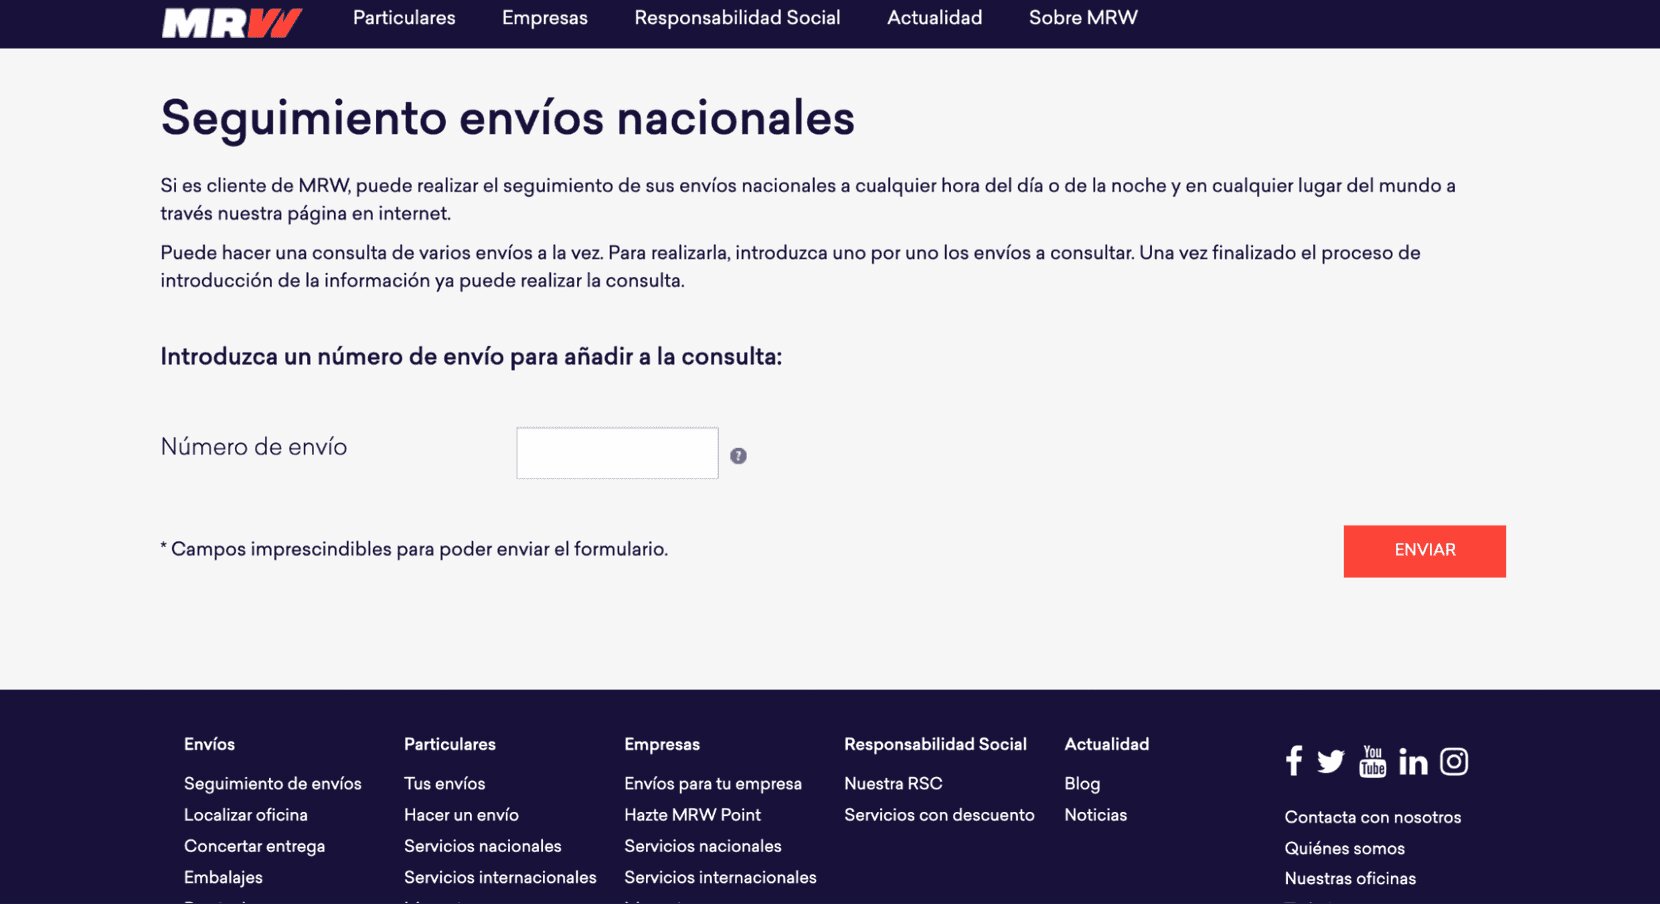Submit the form with ENVIAR button

[x=1425, y=551]
